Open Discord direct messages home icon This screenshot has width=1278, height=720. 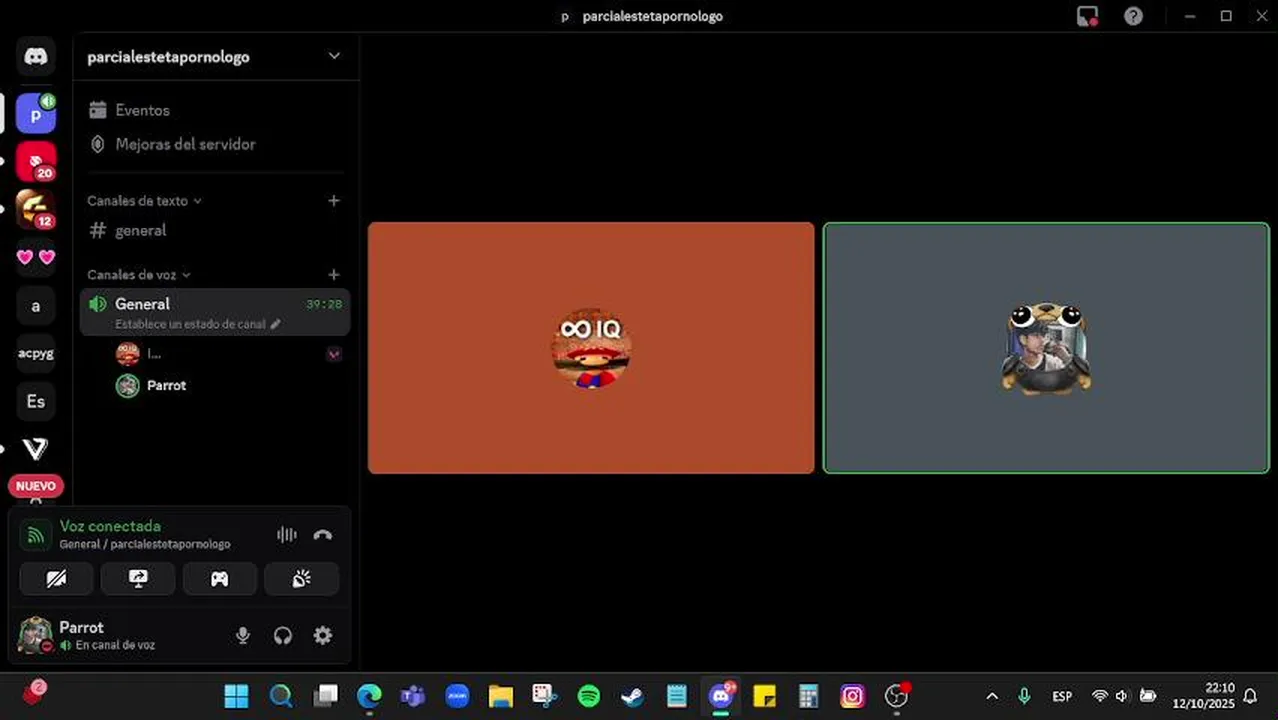(36, 57)
